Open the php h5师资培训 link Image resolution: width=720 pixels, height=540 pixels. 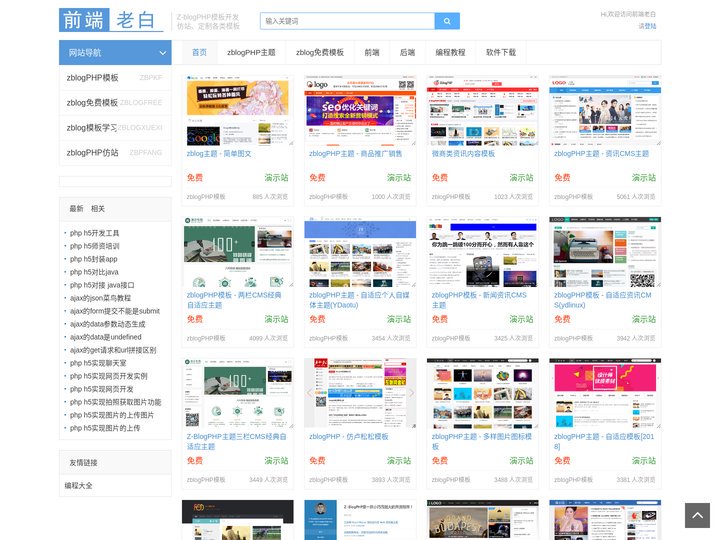(x=95, y=246)
